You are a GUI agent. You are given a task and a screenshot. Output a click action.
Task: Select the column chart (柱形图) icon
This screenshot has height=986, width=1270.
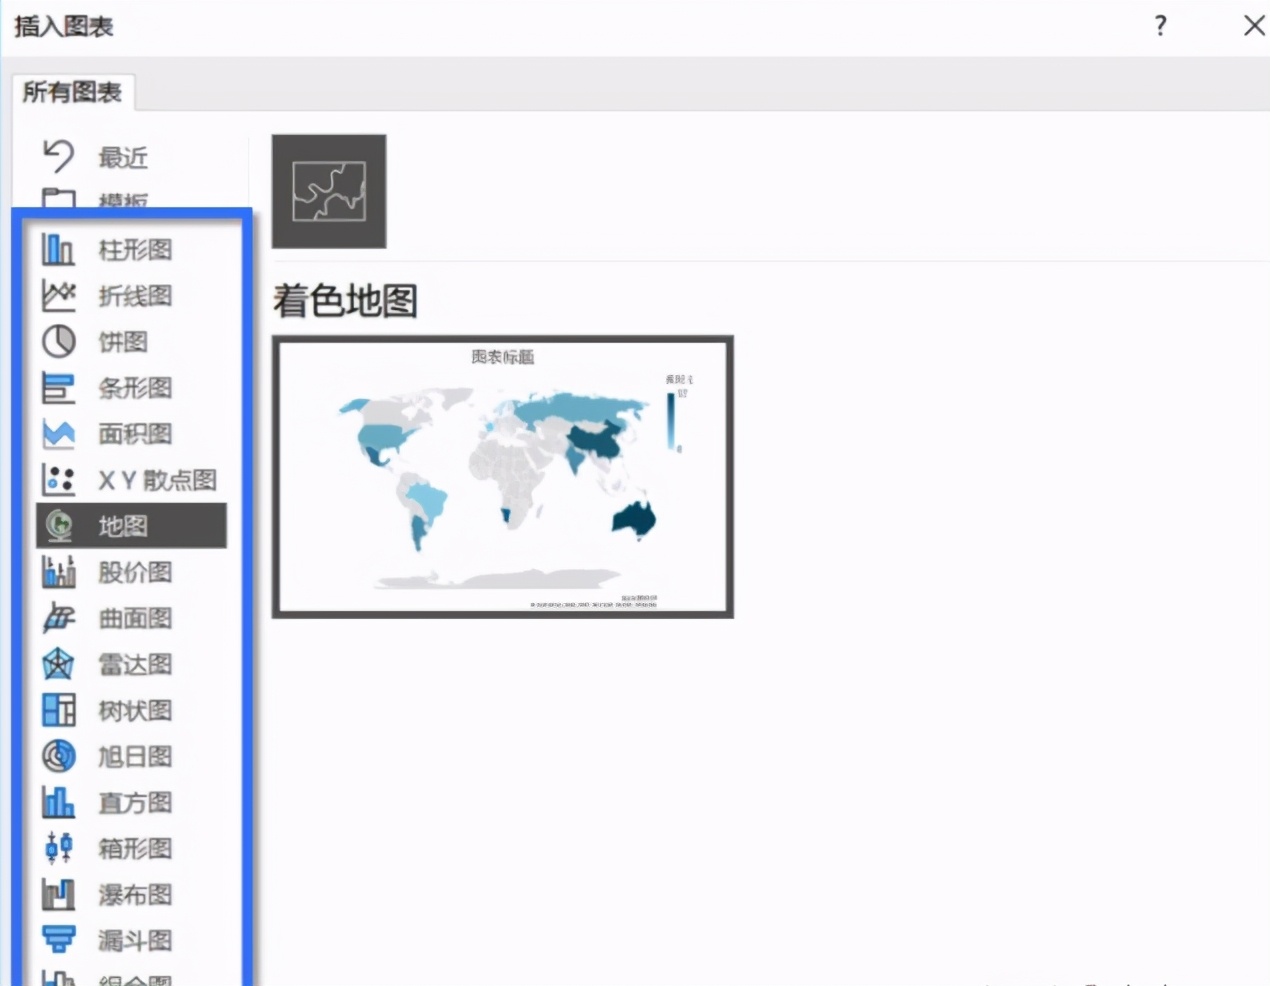[58, 249]
